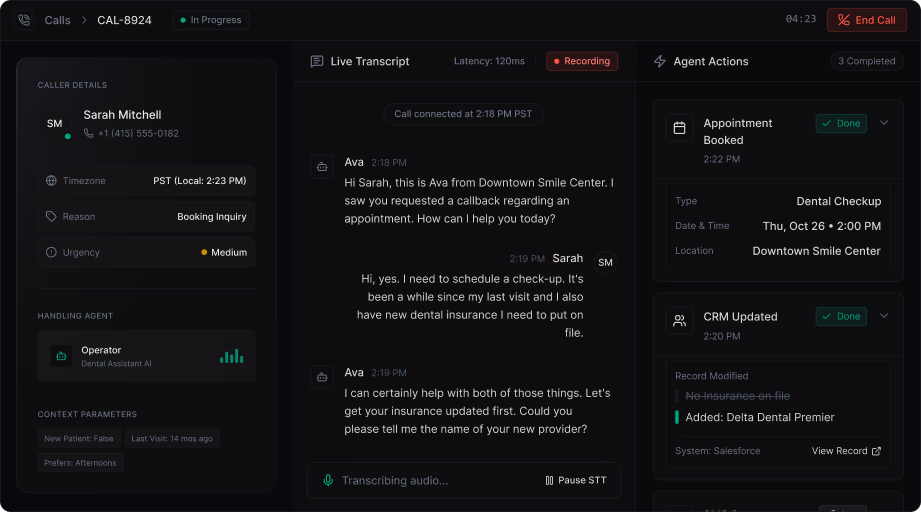Click Sarah's SM avatar in the transcript
Image resolution: width=921 pixels, height=512 pixels.
coord(606,262)
